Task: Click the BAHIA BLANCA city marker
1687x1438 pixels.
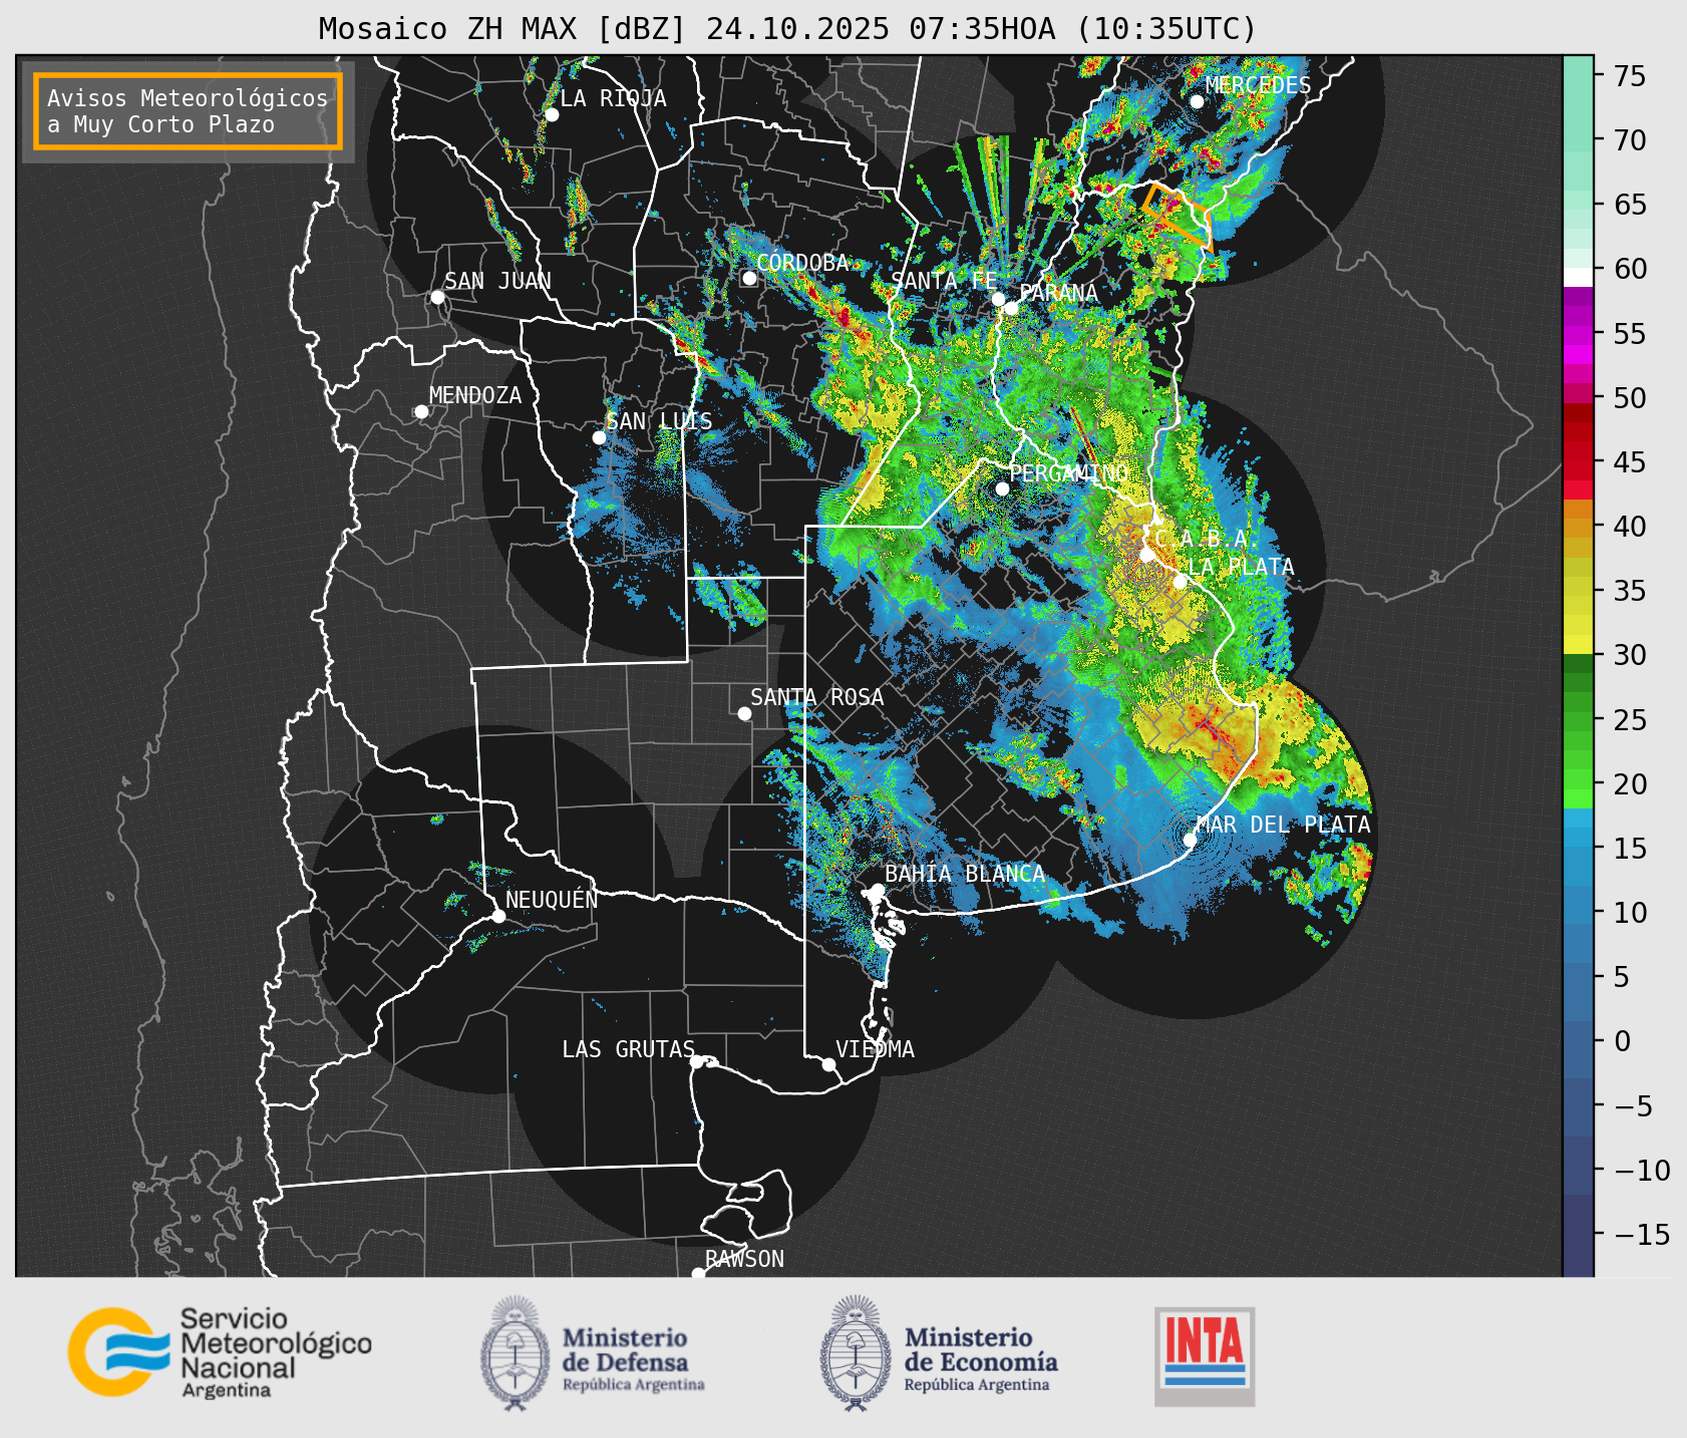Action: pos(877,890)
